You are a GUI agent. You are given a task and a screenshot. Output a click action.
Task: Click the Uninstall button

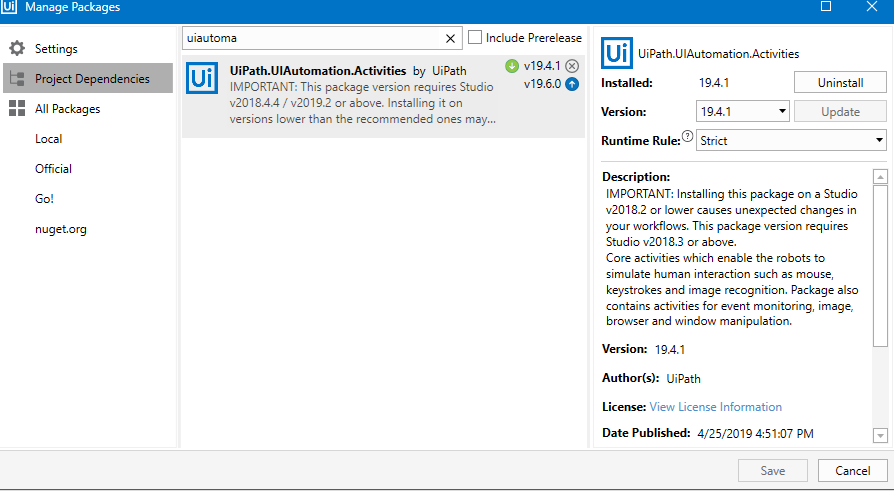[840, 83]
